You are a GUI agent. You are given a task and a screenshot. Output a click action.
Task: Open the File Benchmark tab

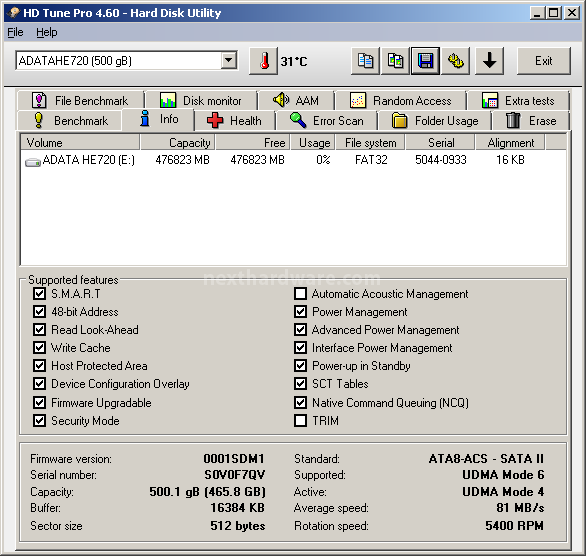(80, 101)
